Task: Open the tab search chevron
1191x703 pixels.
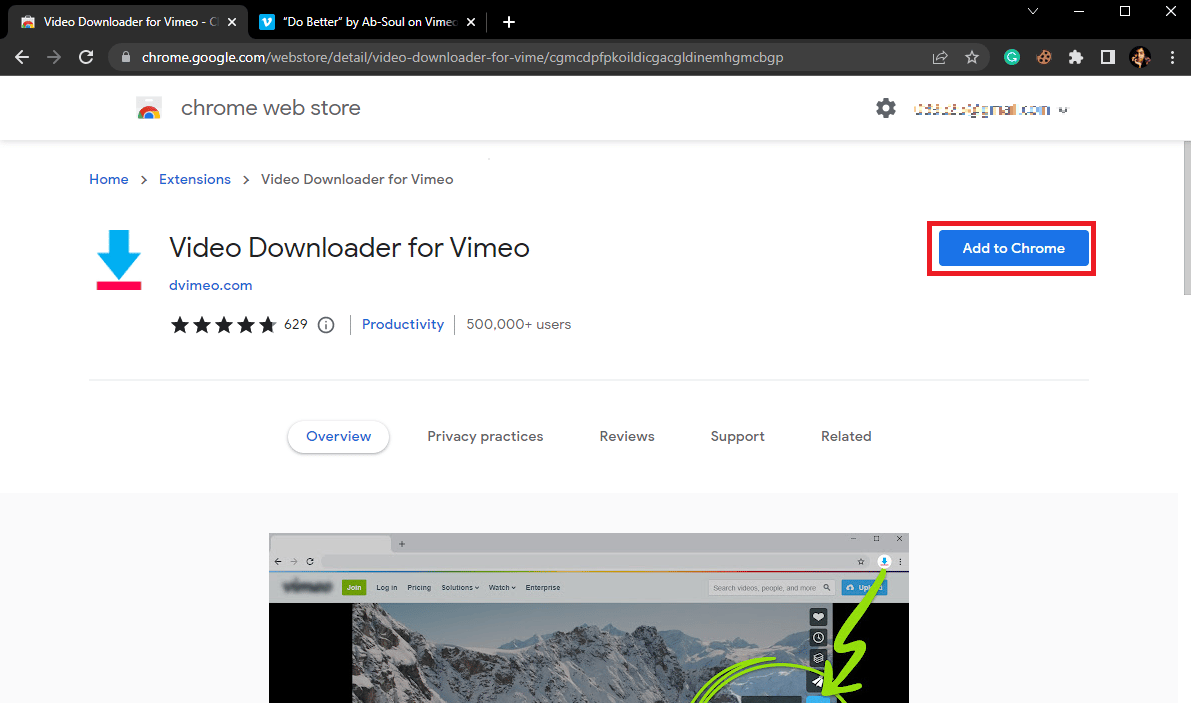Action: pyautogui.click(x=1032, y=11)
